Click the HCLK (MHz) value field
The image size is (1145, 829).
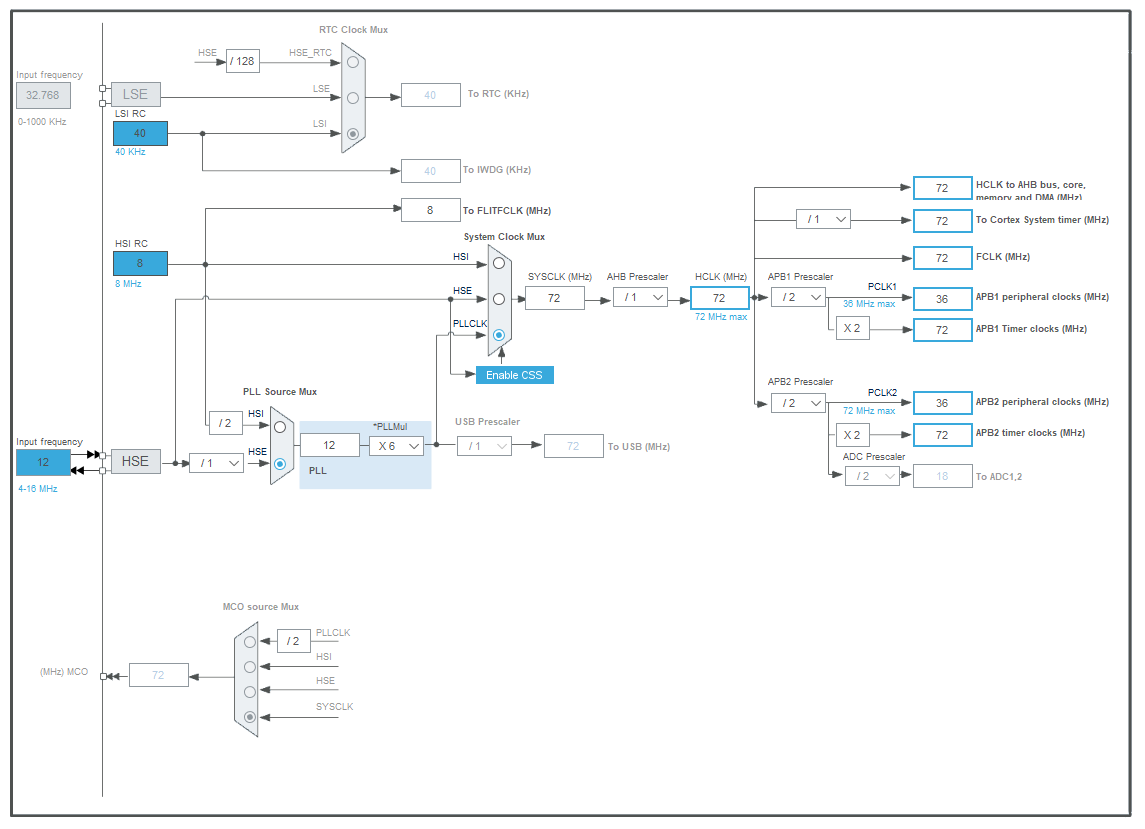coord(719,298)
